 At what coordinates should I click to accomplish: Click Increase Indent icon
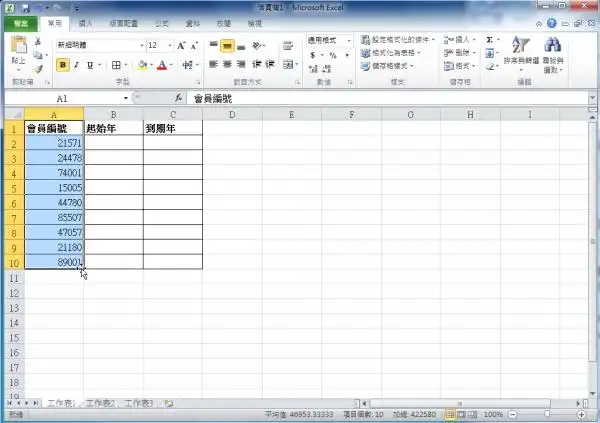pos(270,64)
